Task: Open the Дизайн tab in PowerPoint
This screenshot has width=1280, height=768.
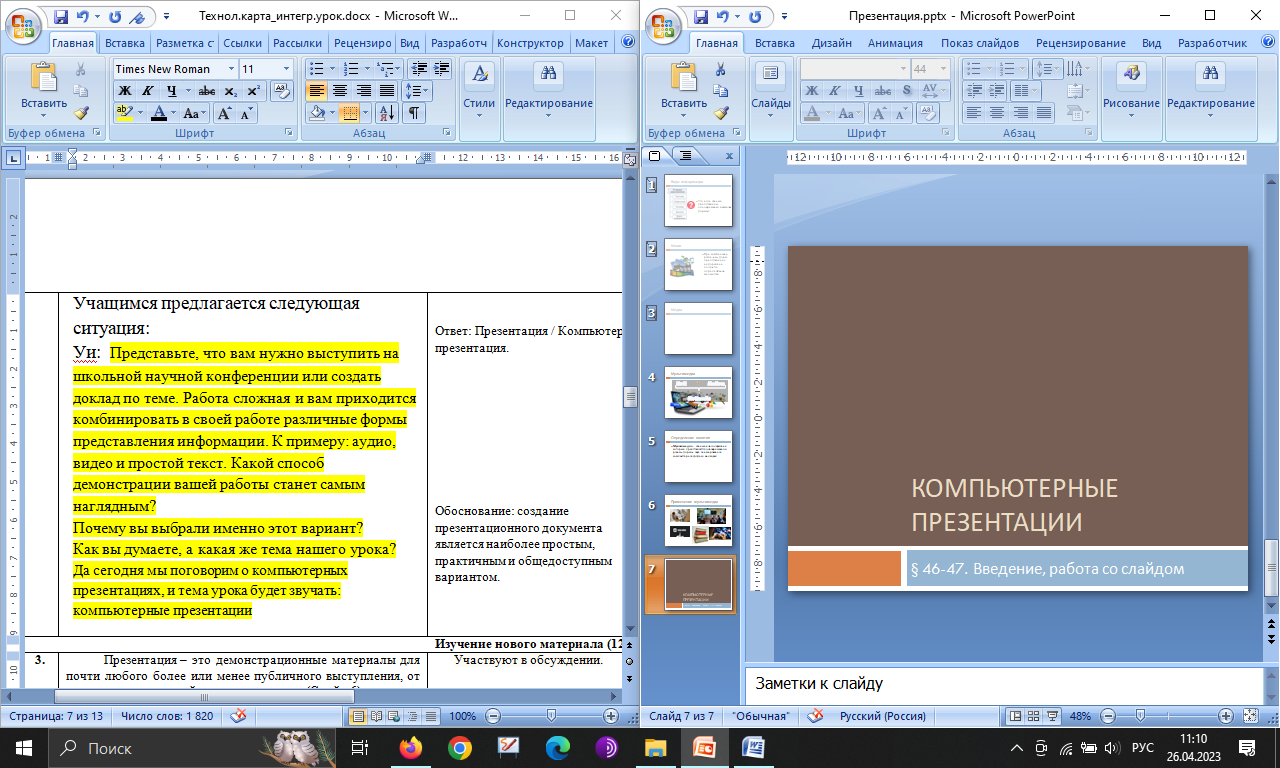Action: pos(832,43)
